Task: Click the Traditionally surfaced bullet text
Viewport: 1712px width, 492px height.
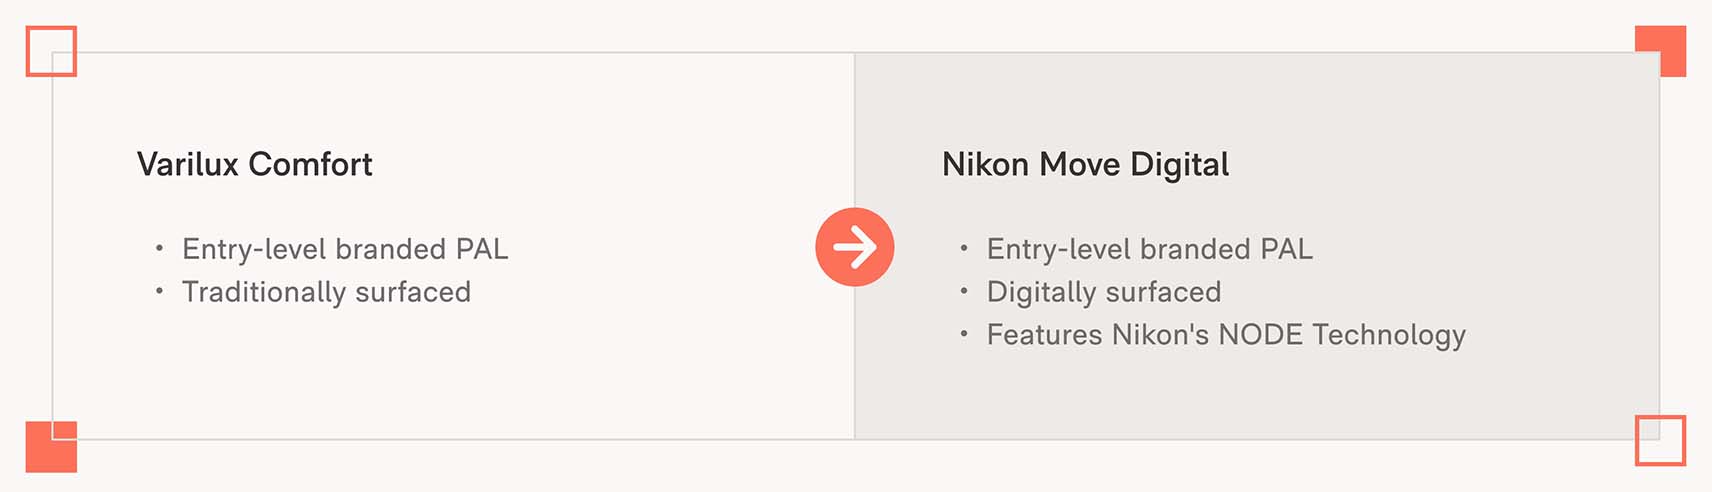Action: click(x=326, y=292)
